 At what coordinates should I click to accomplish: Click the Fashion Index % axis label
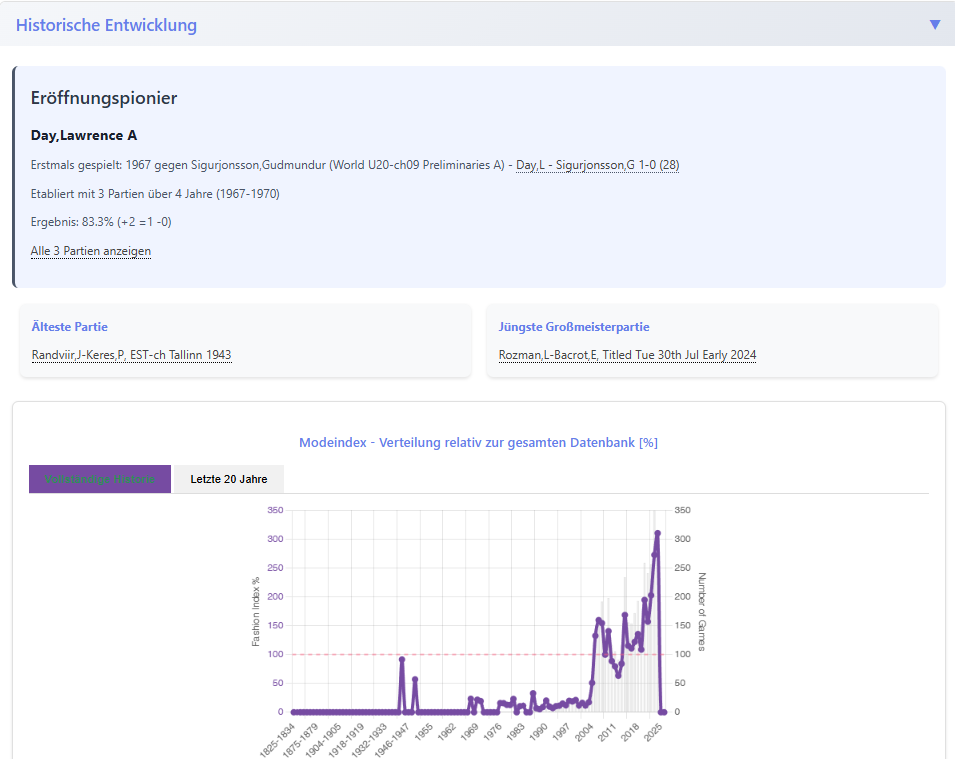[256, 611]
